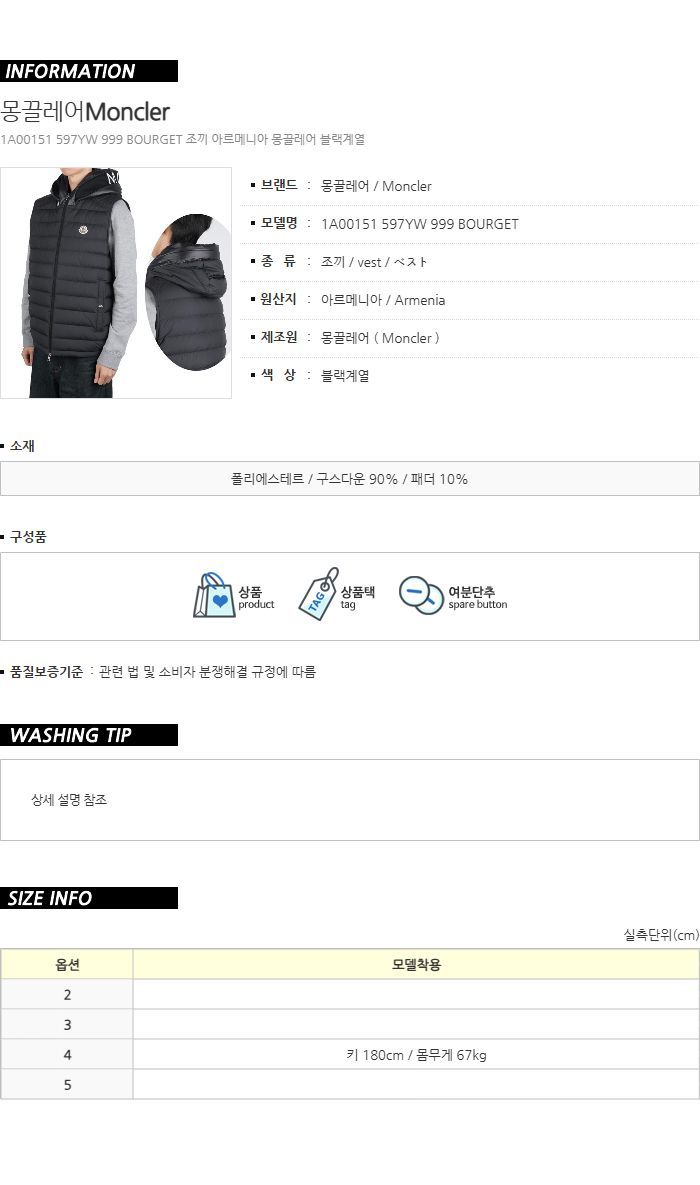Screen dimensions: 700x1185
Task: Click the shopping bag product icon
Action: (x=215, y=596)
